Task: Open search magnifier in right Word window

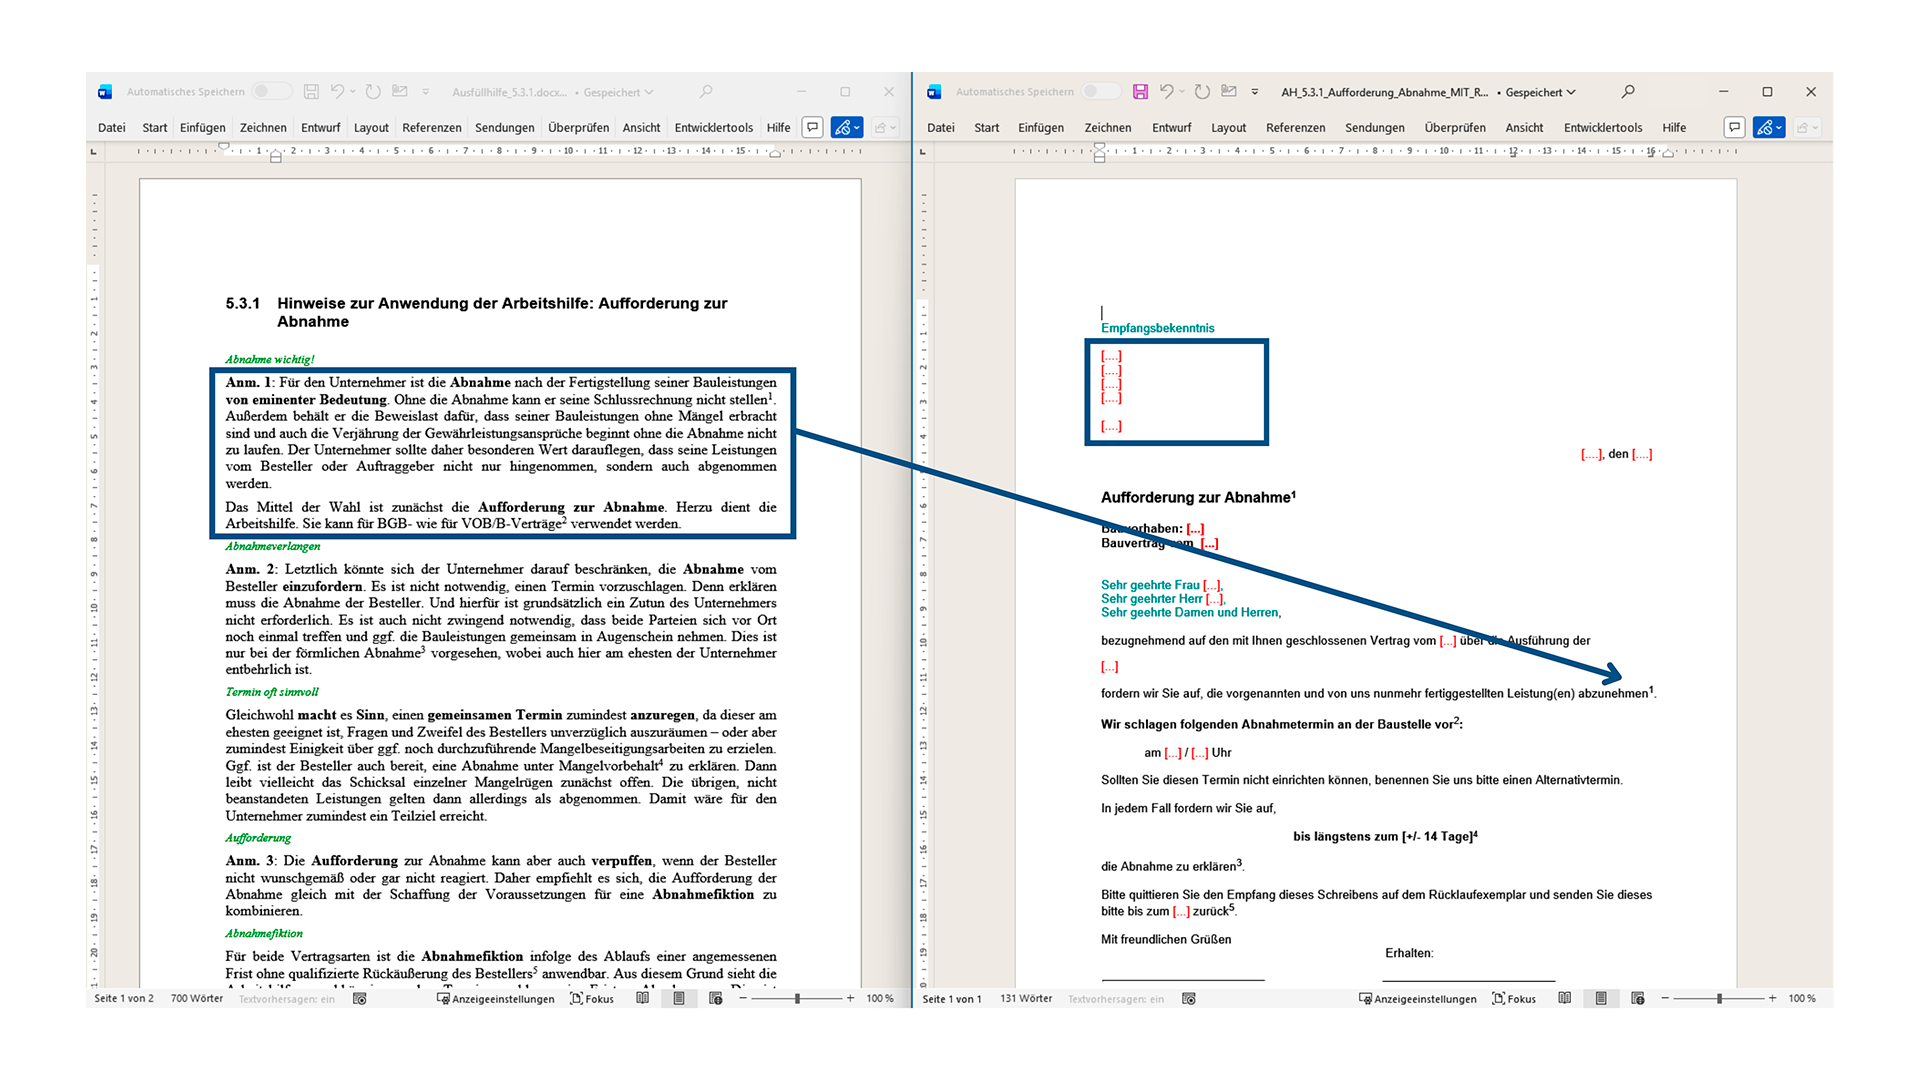Action: coord(1628,92)
